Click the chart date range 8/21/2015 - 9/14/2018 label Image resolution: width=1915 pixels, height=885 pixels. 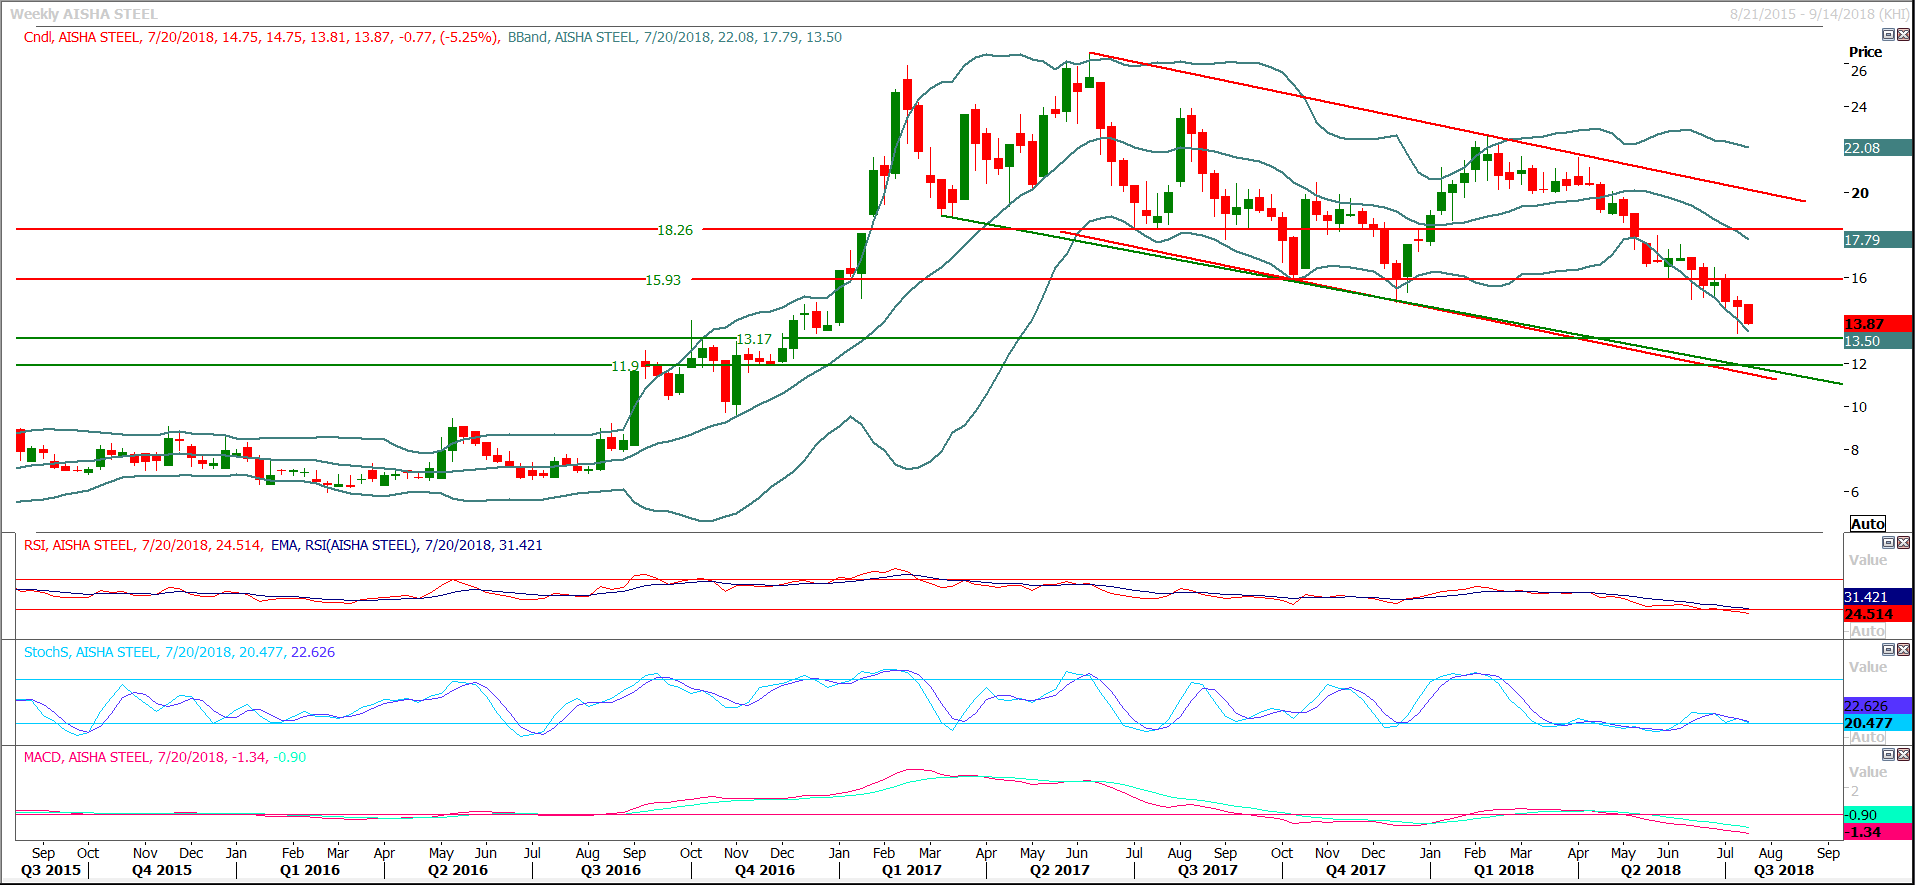pyautogui.click(x=1819, y=14)
